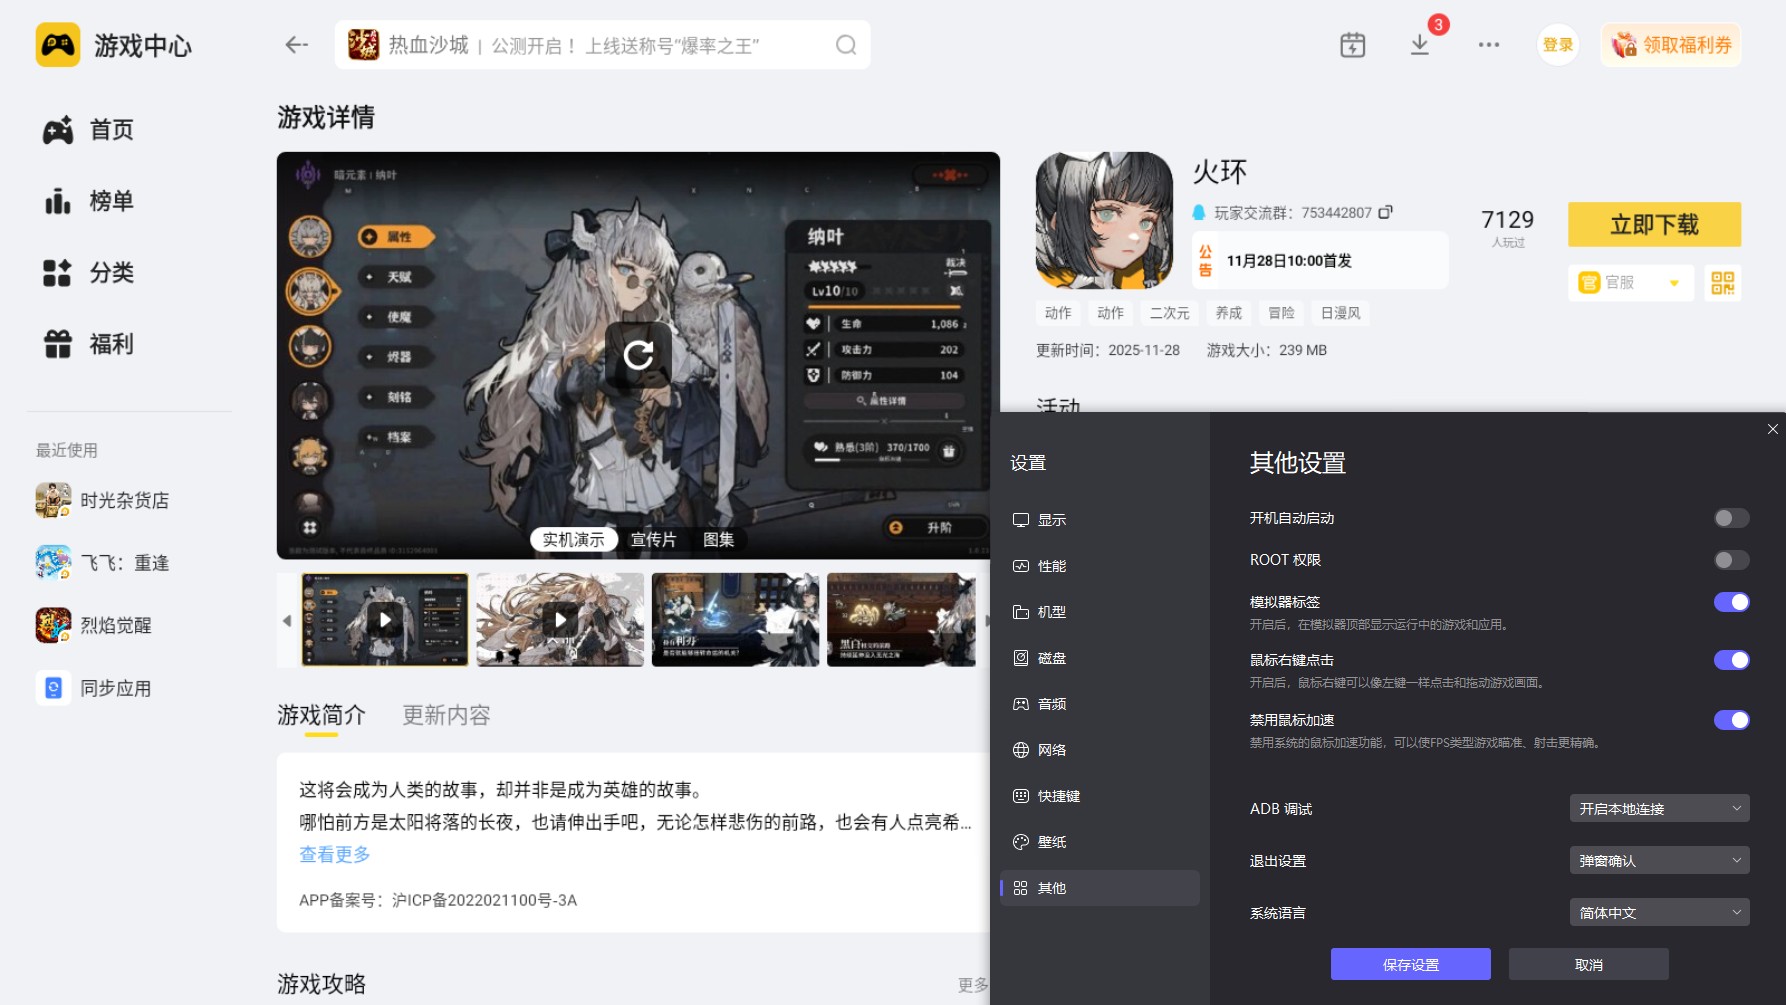Open the 首页 section in sidebar
This screenshot has width=1786, height=1005.
tap(111, 129)
